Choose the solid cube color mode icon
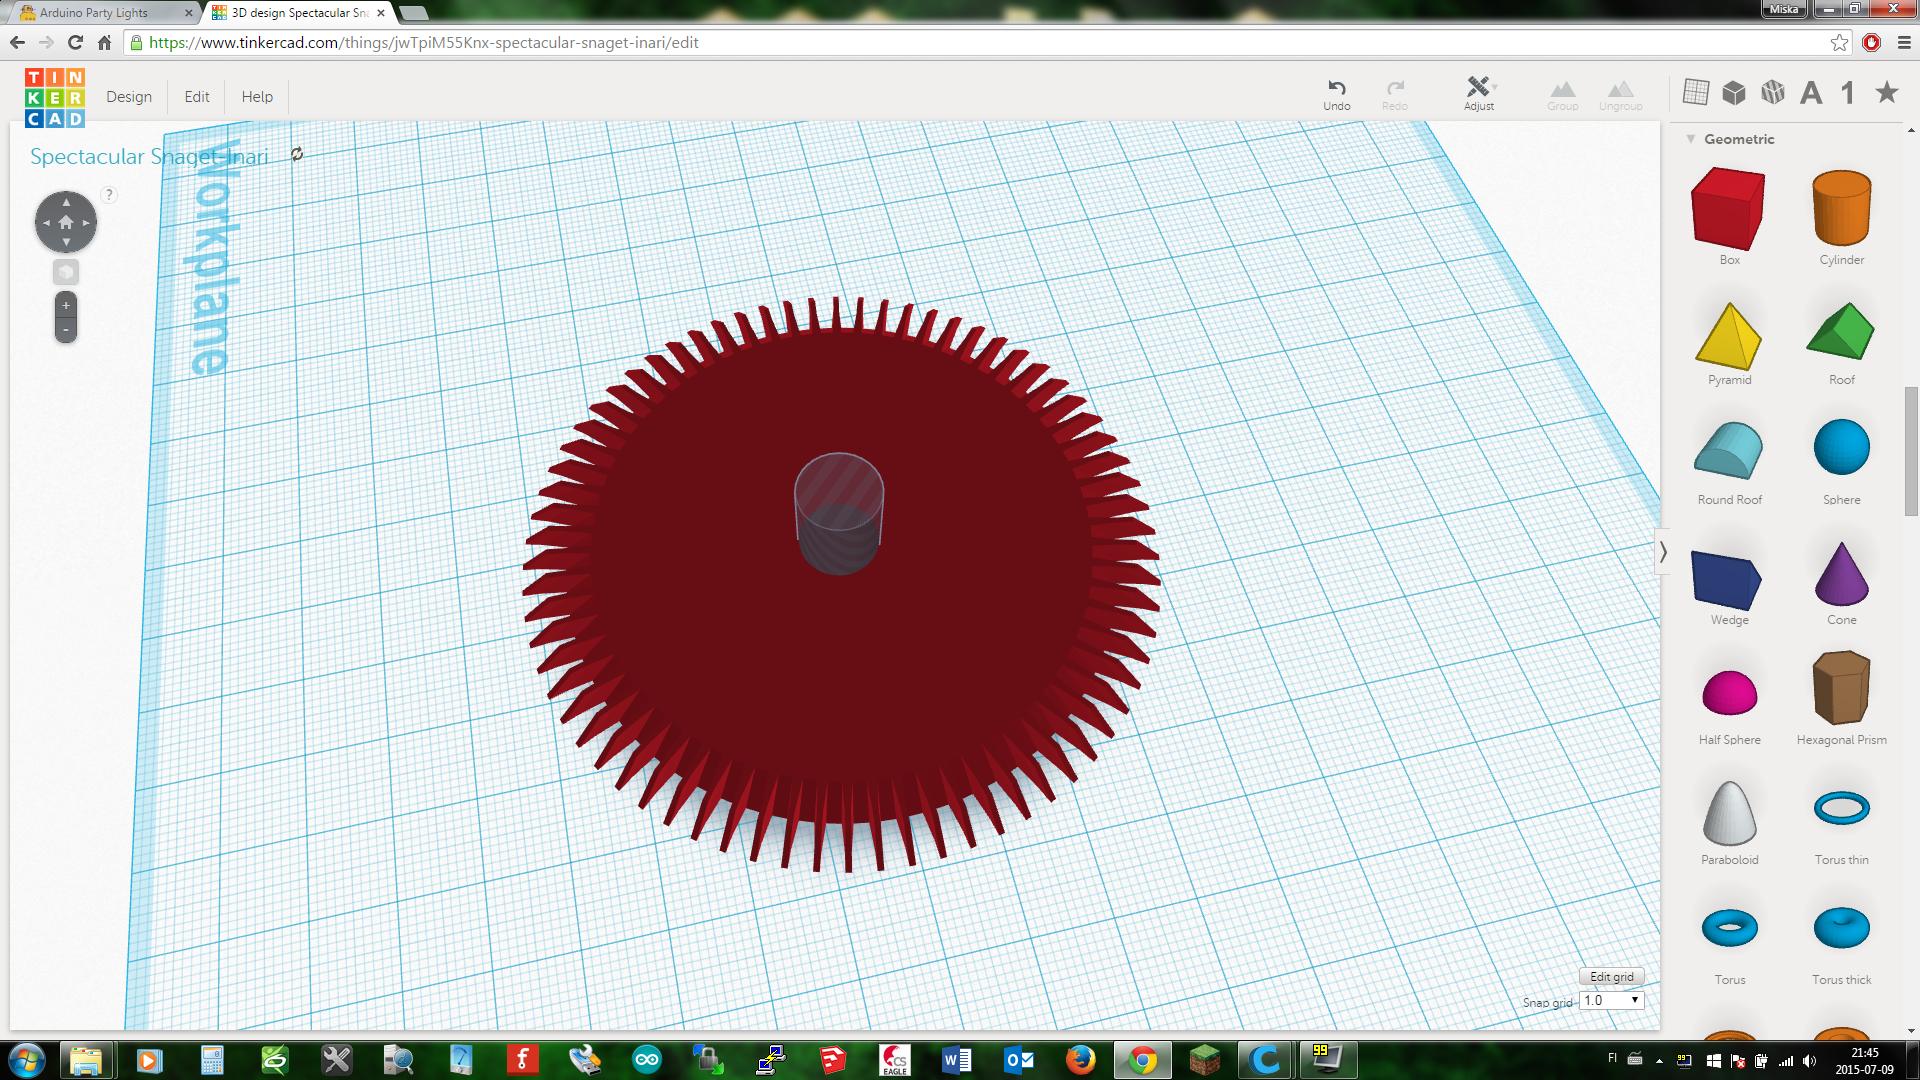This screenshot has width=1920, height=1080. (x=1734, y=93)
